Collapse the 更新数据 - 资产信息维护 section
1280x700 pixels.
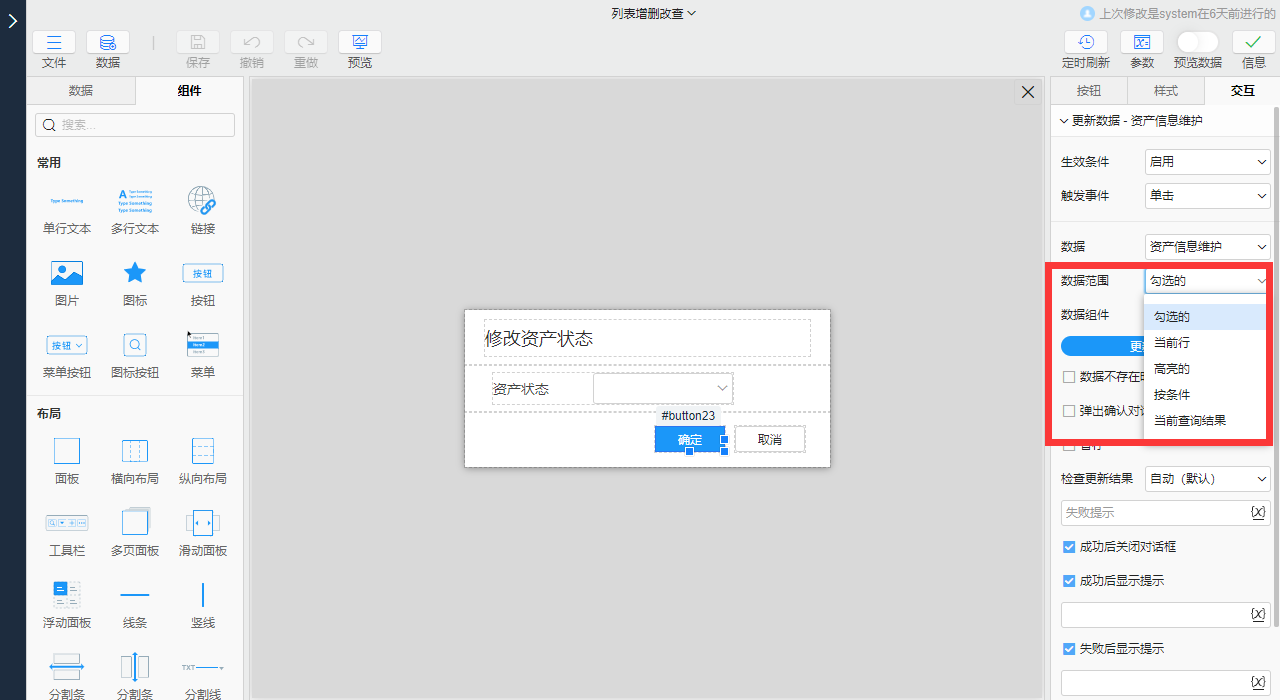point(1064,121)
